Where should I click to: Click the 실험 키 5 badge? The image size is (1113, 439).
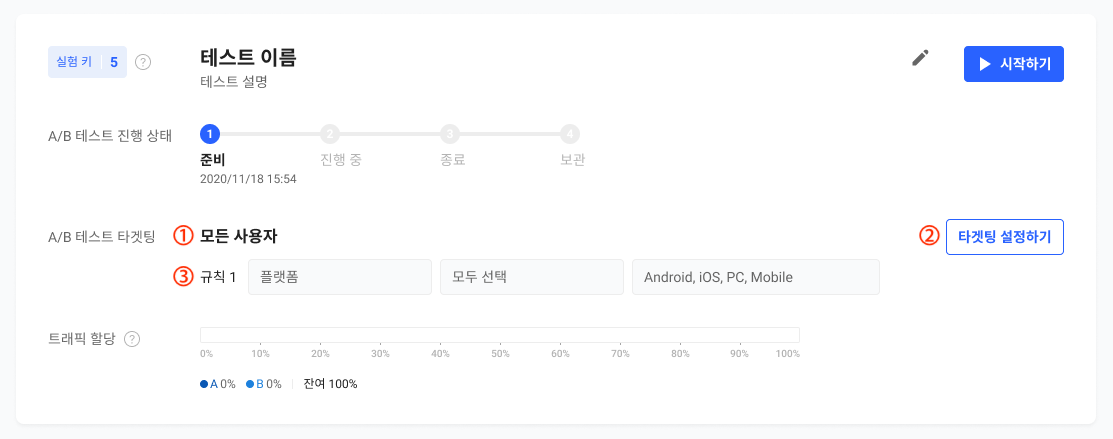pyautogui.click(x=87, y=63)
